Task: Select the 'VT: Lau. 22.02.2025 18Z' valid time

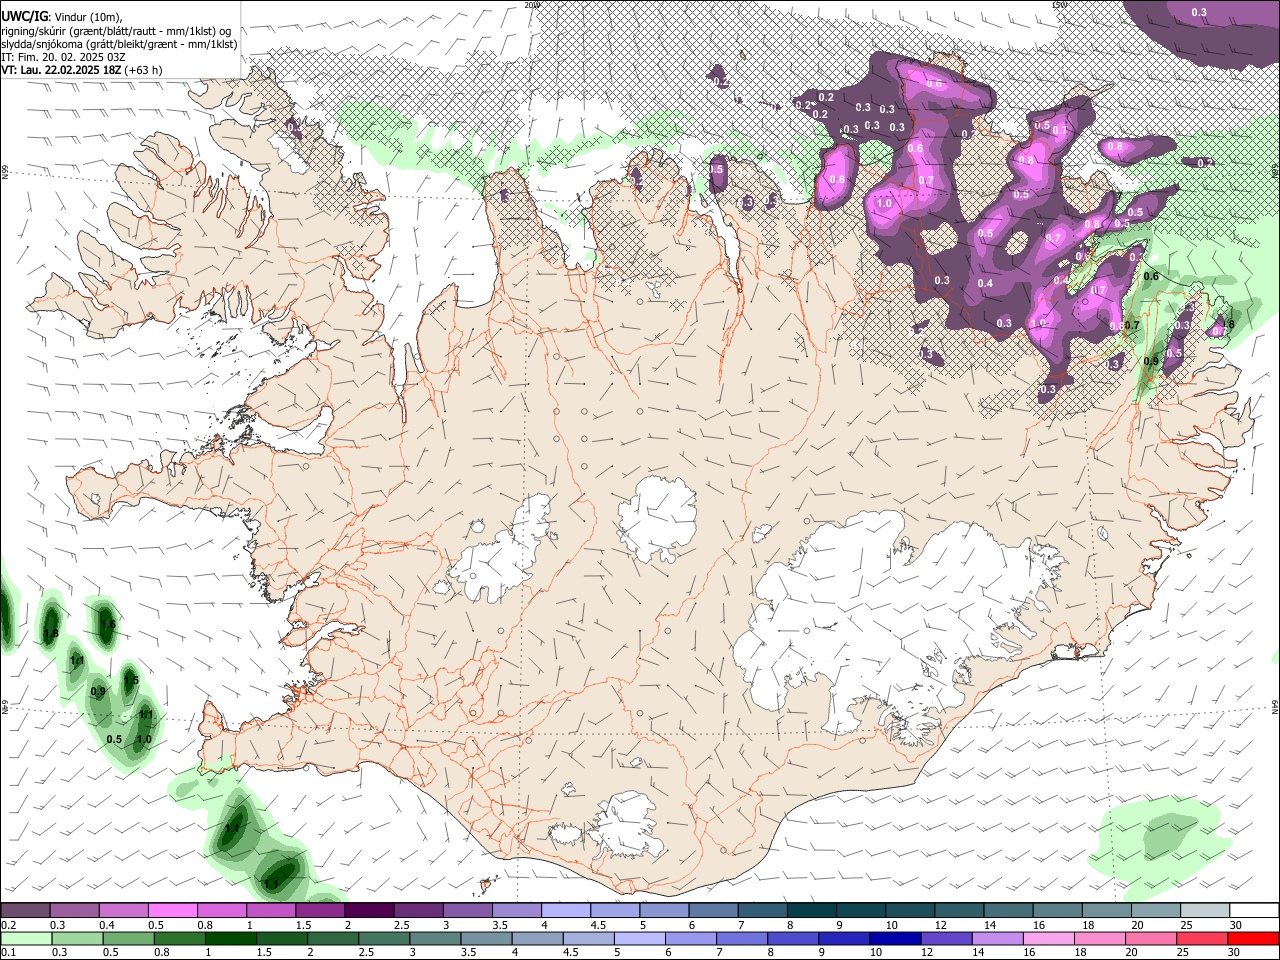Action: 62,70
